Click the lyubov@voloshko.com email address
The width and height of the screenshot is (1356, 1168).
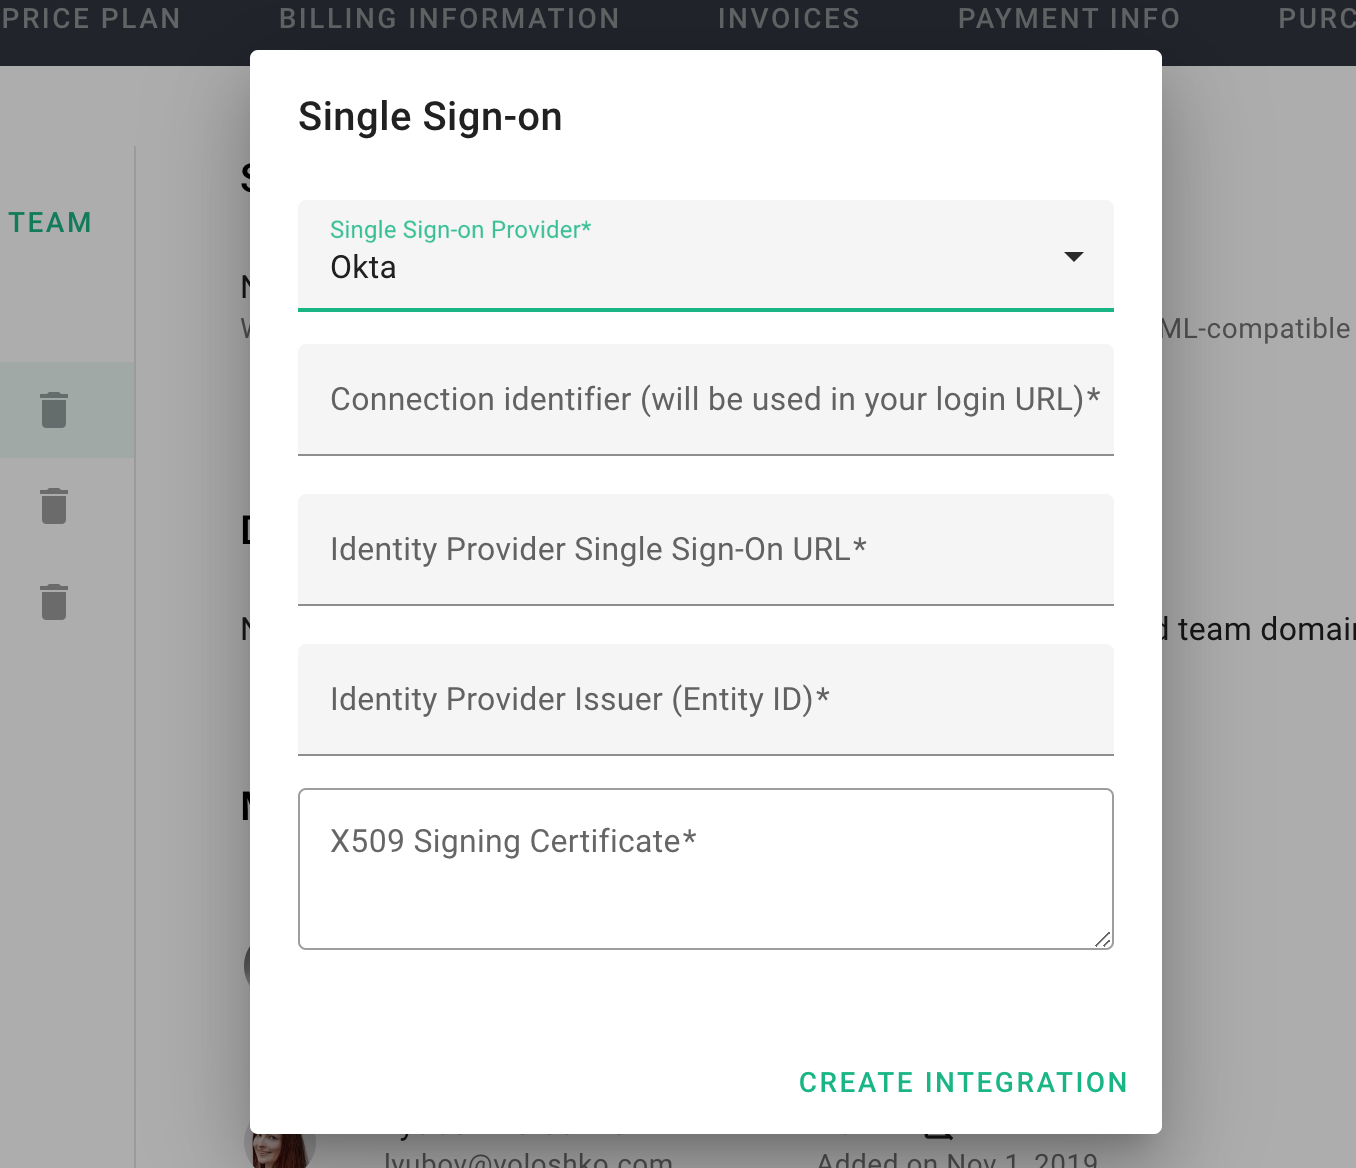pyautogui.click(x=528, y=1159)
